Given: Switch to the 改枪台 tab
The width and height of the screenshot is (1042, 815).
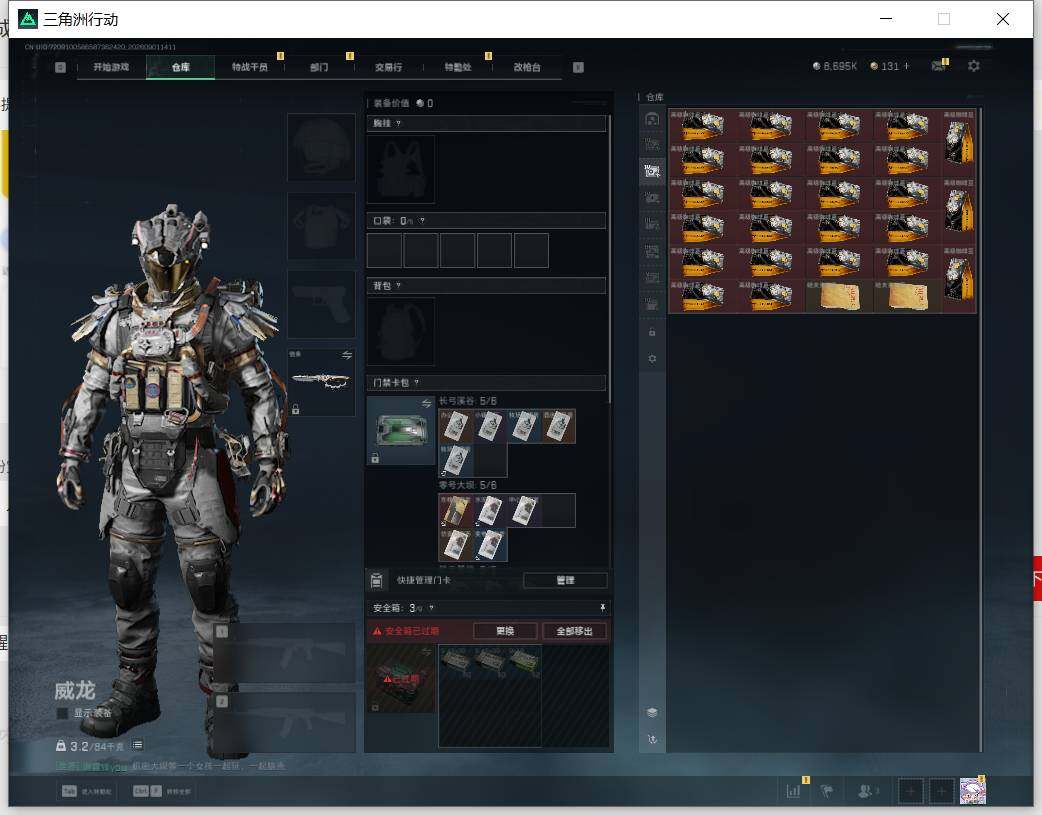Looking at the screenshot, I should [x=527, y=67].
